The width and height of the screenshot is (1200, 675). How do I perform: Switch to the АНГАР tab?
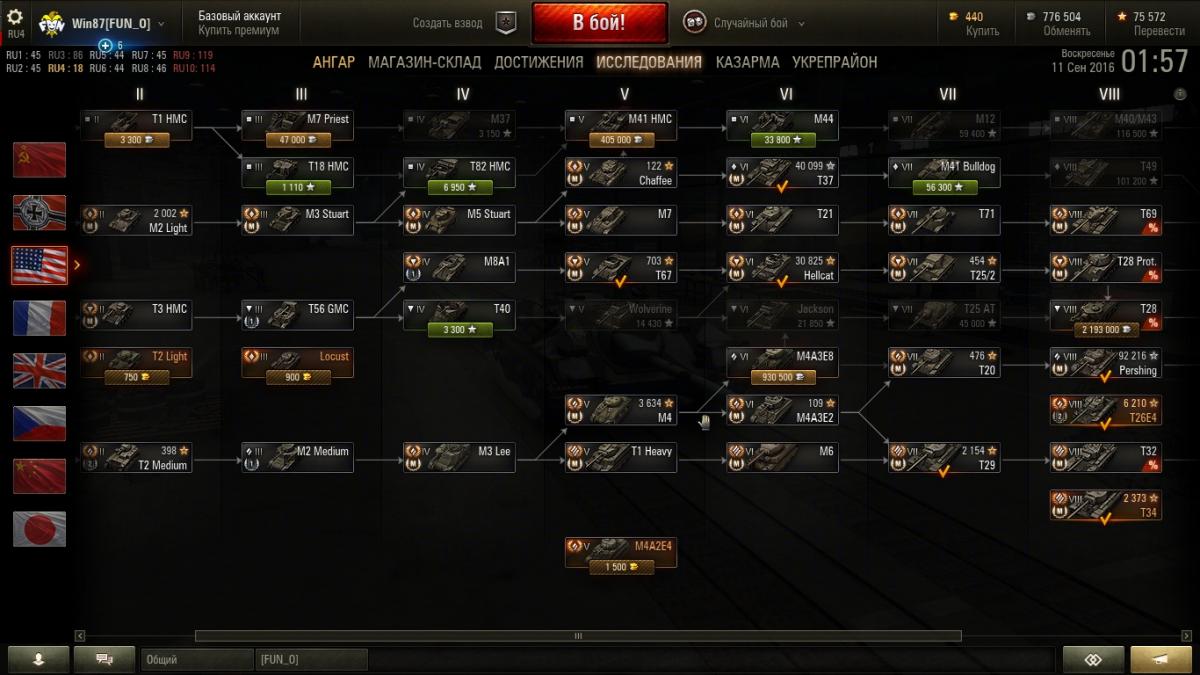coord(333,62)
